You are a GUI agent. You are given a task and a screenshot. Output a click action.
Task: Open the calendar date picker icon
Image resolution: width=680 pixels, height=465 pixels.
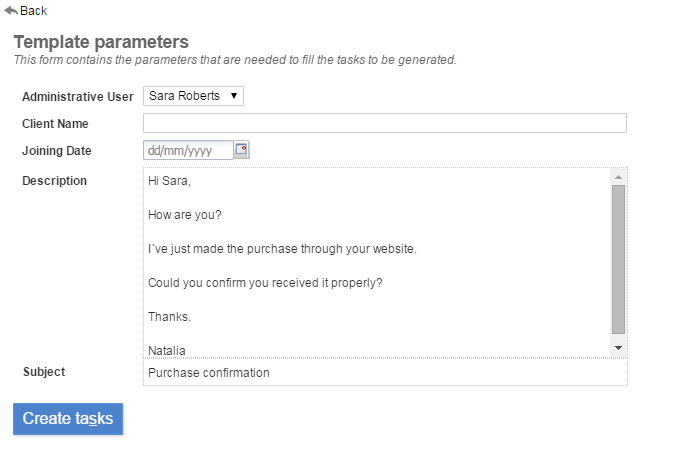click(241, 150)
